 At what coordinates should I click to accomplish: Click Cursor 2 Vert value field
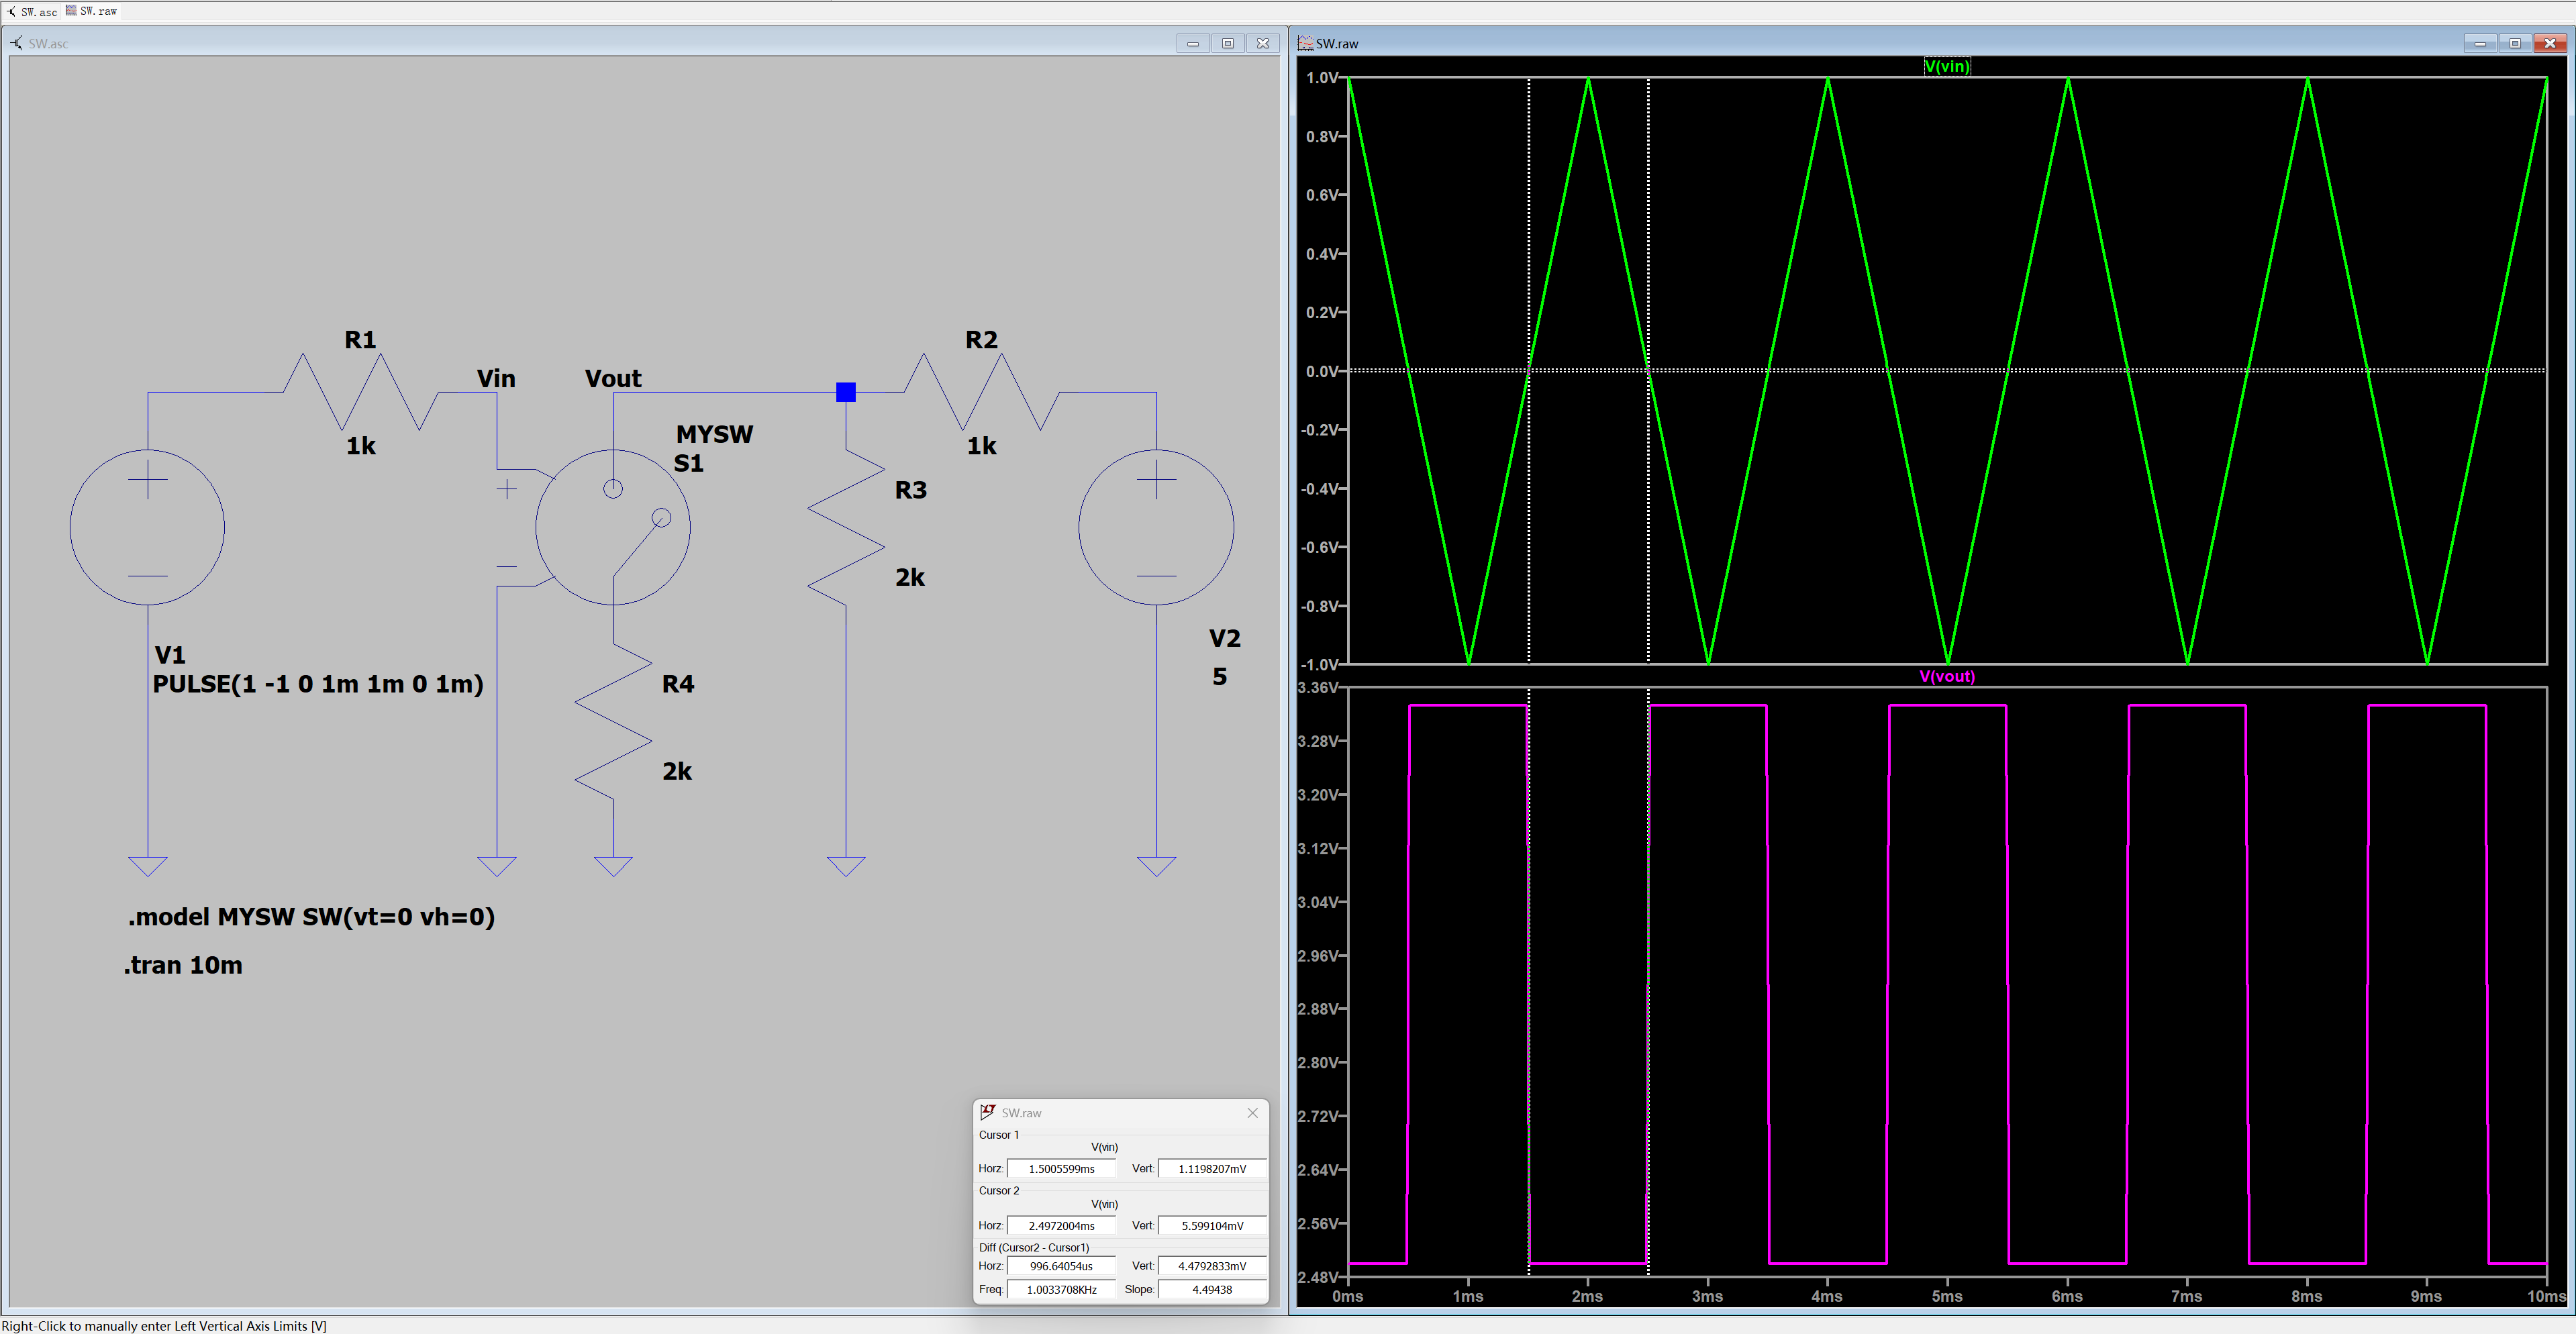1212,1225
